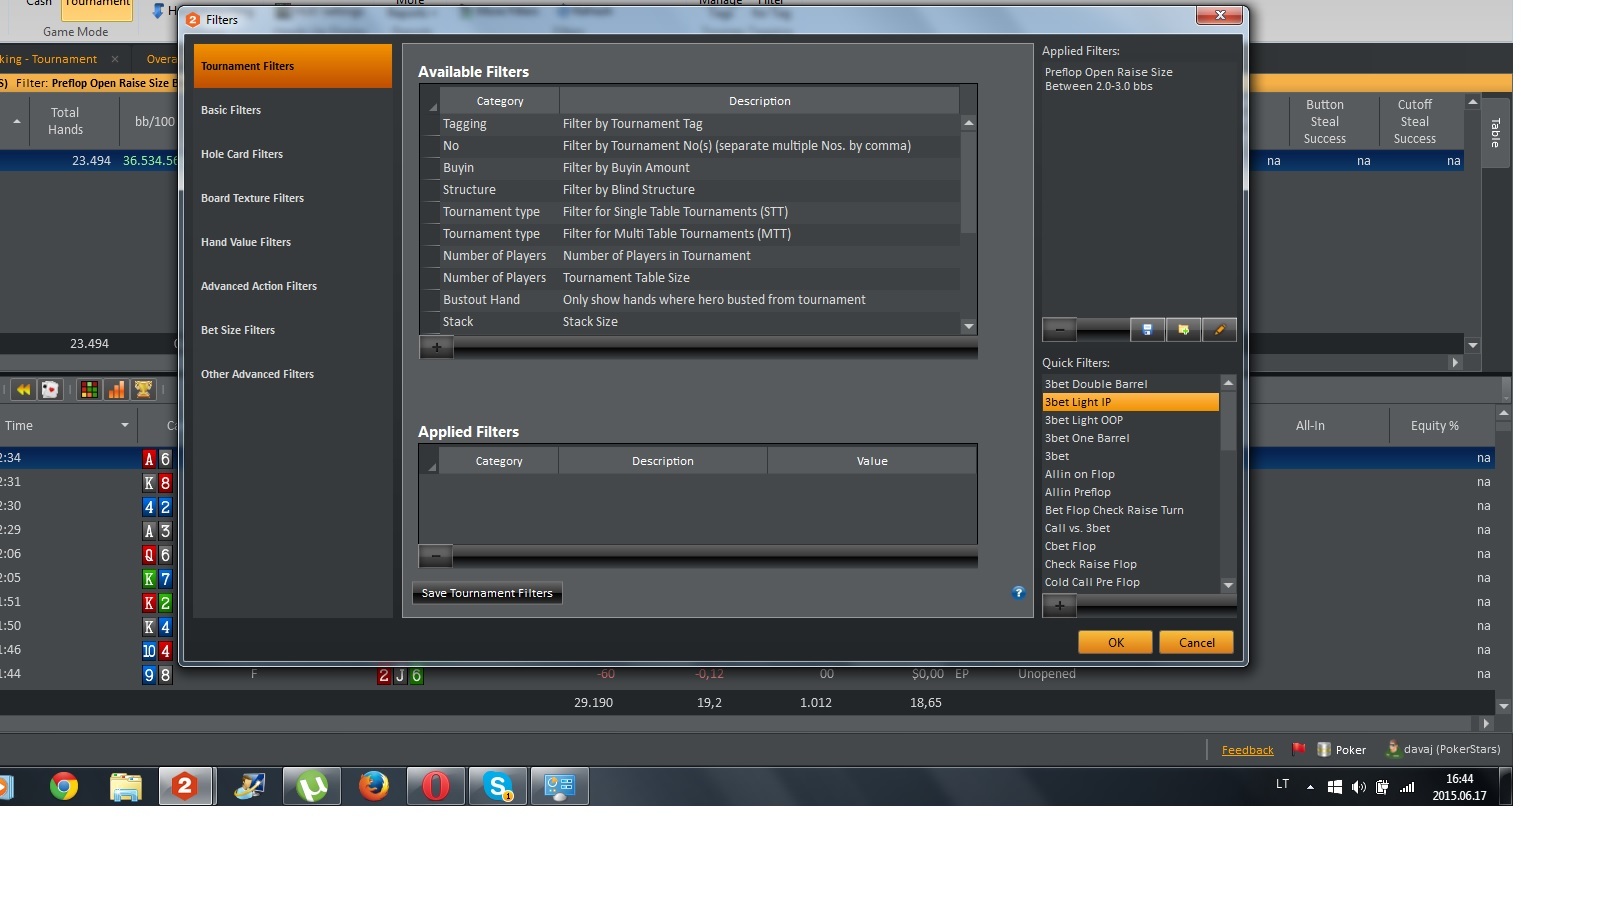Click the gold trophy toolbar icon
Image resolution: width=1600 pixels, height=900 pixels.
pos(143,390)
